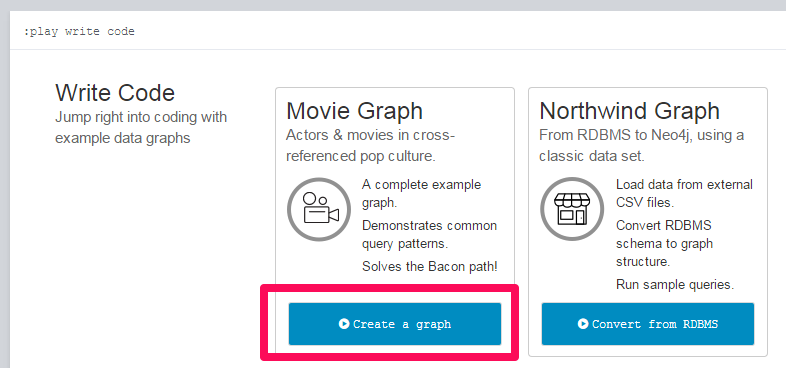Image resolution: width=786 pixels, height=368 pixels.
Task: Click 'Actors & movies in cross-referenced' description
Action: [x=370, y=145]
